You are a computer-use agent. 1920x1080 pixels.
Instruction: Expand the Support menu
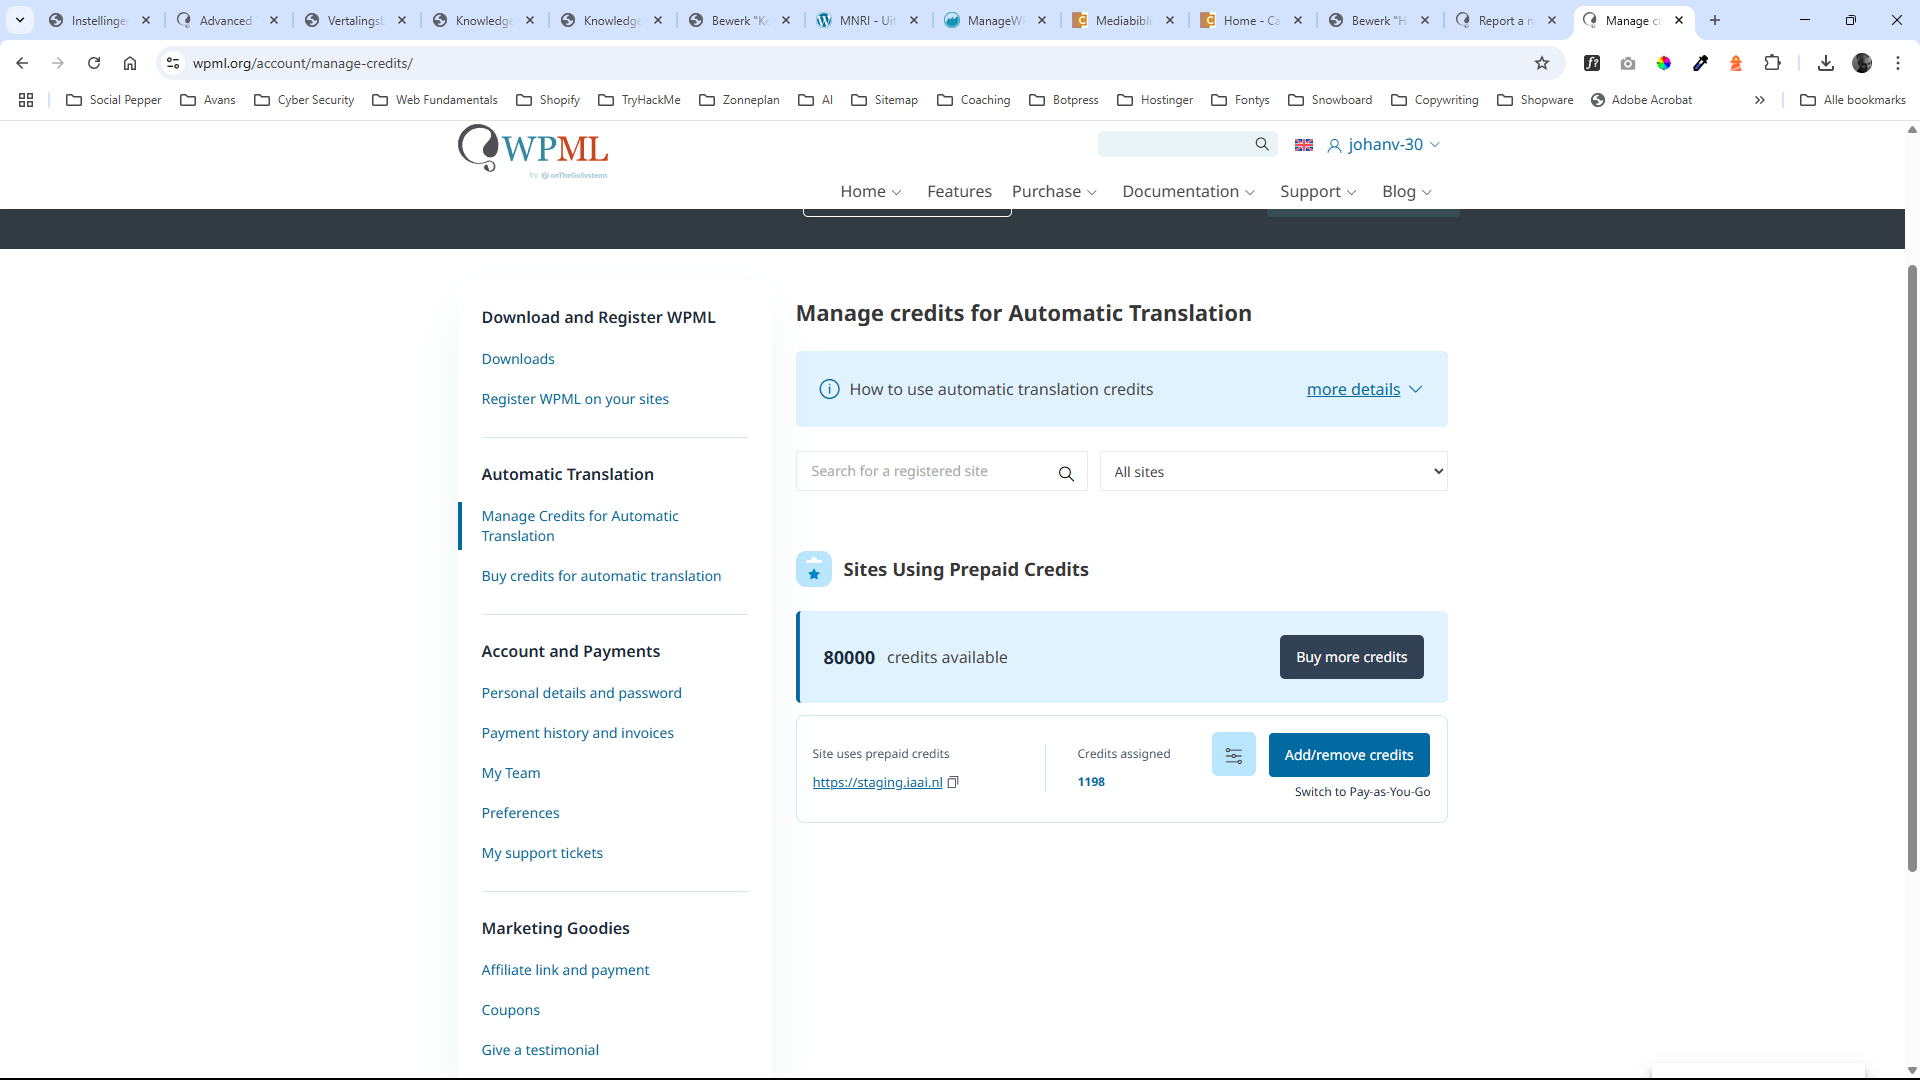(1318, 192)
